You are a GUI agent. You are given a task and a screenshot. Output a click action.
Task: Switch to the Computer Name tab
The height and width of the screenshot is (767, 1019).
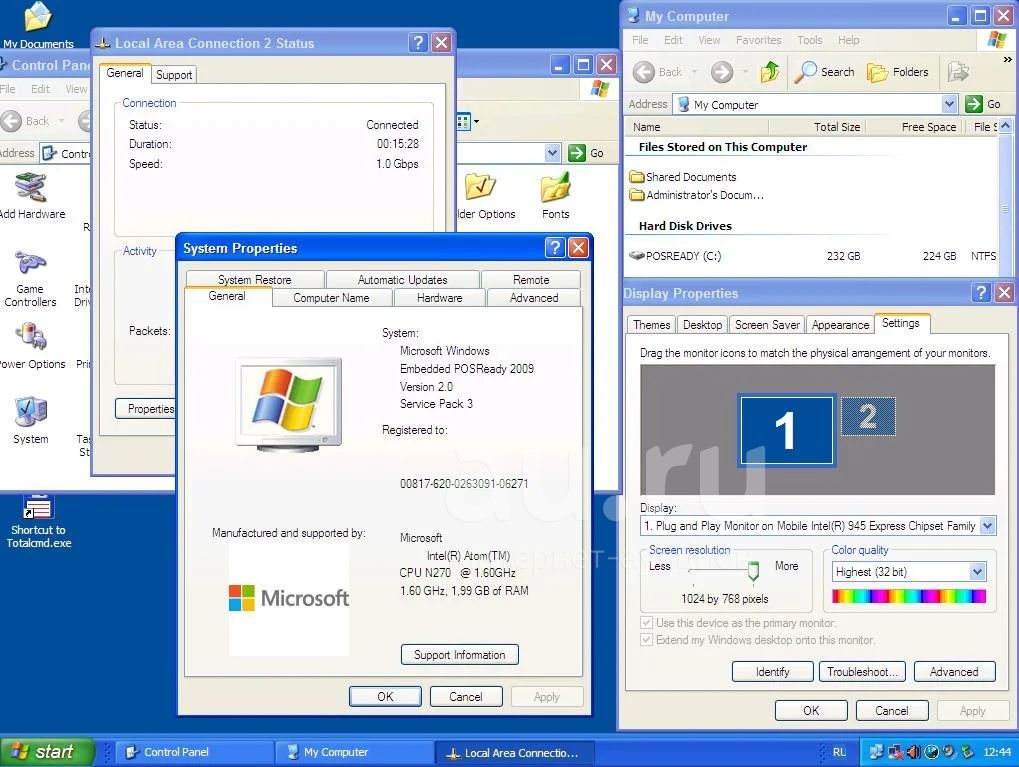point(331,298)
